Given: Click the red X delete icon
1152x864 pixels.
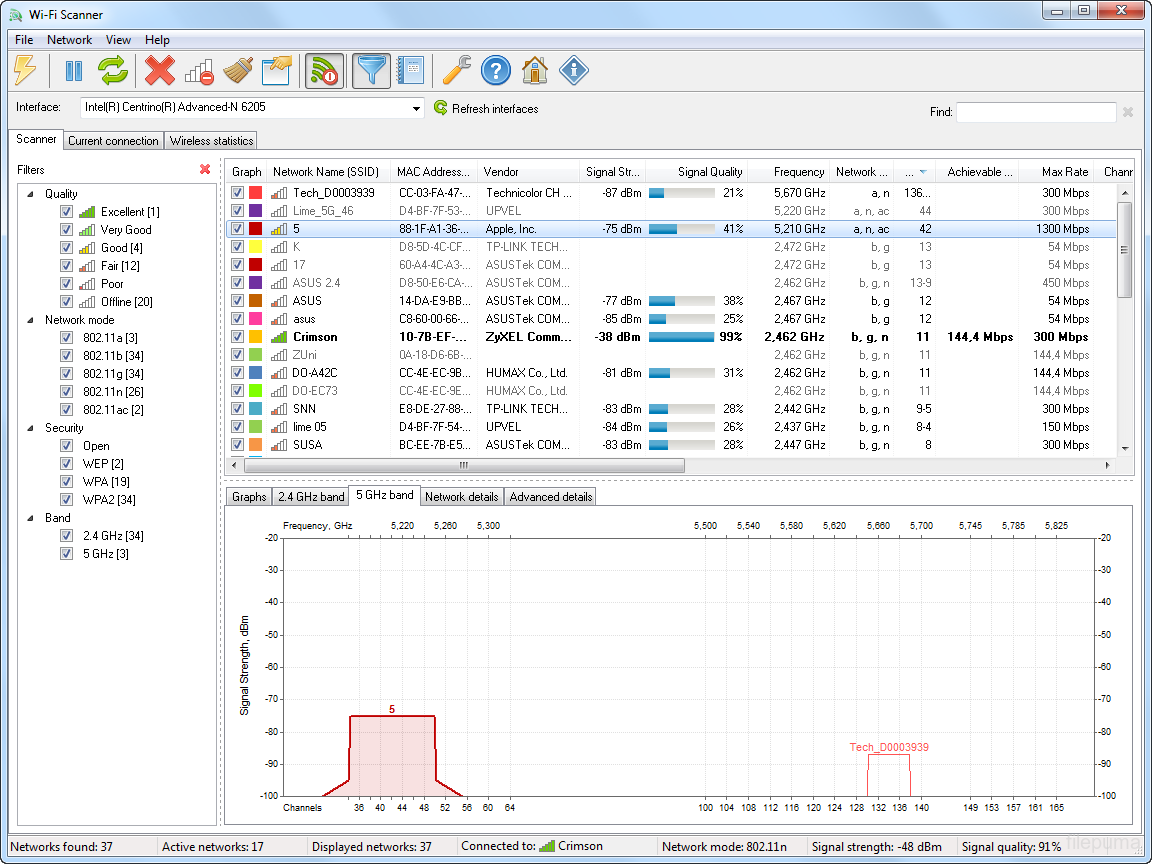Looking at the screenshot, I should [159, 71].
